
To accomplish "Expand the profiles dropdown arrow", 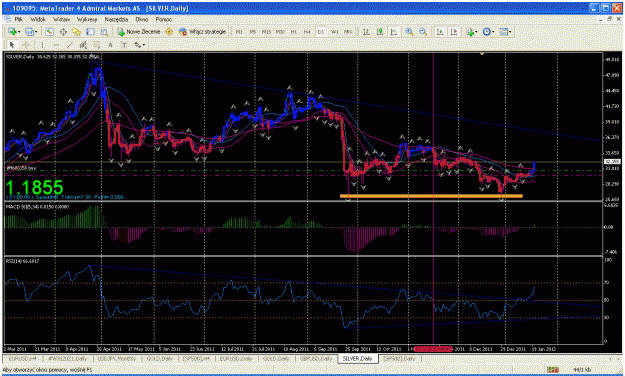I will pos(36,32).
